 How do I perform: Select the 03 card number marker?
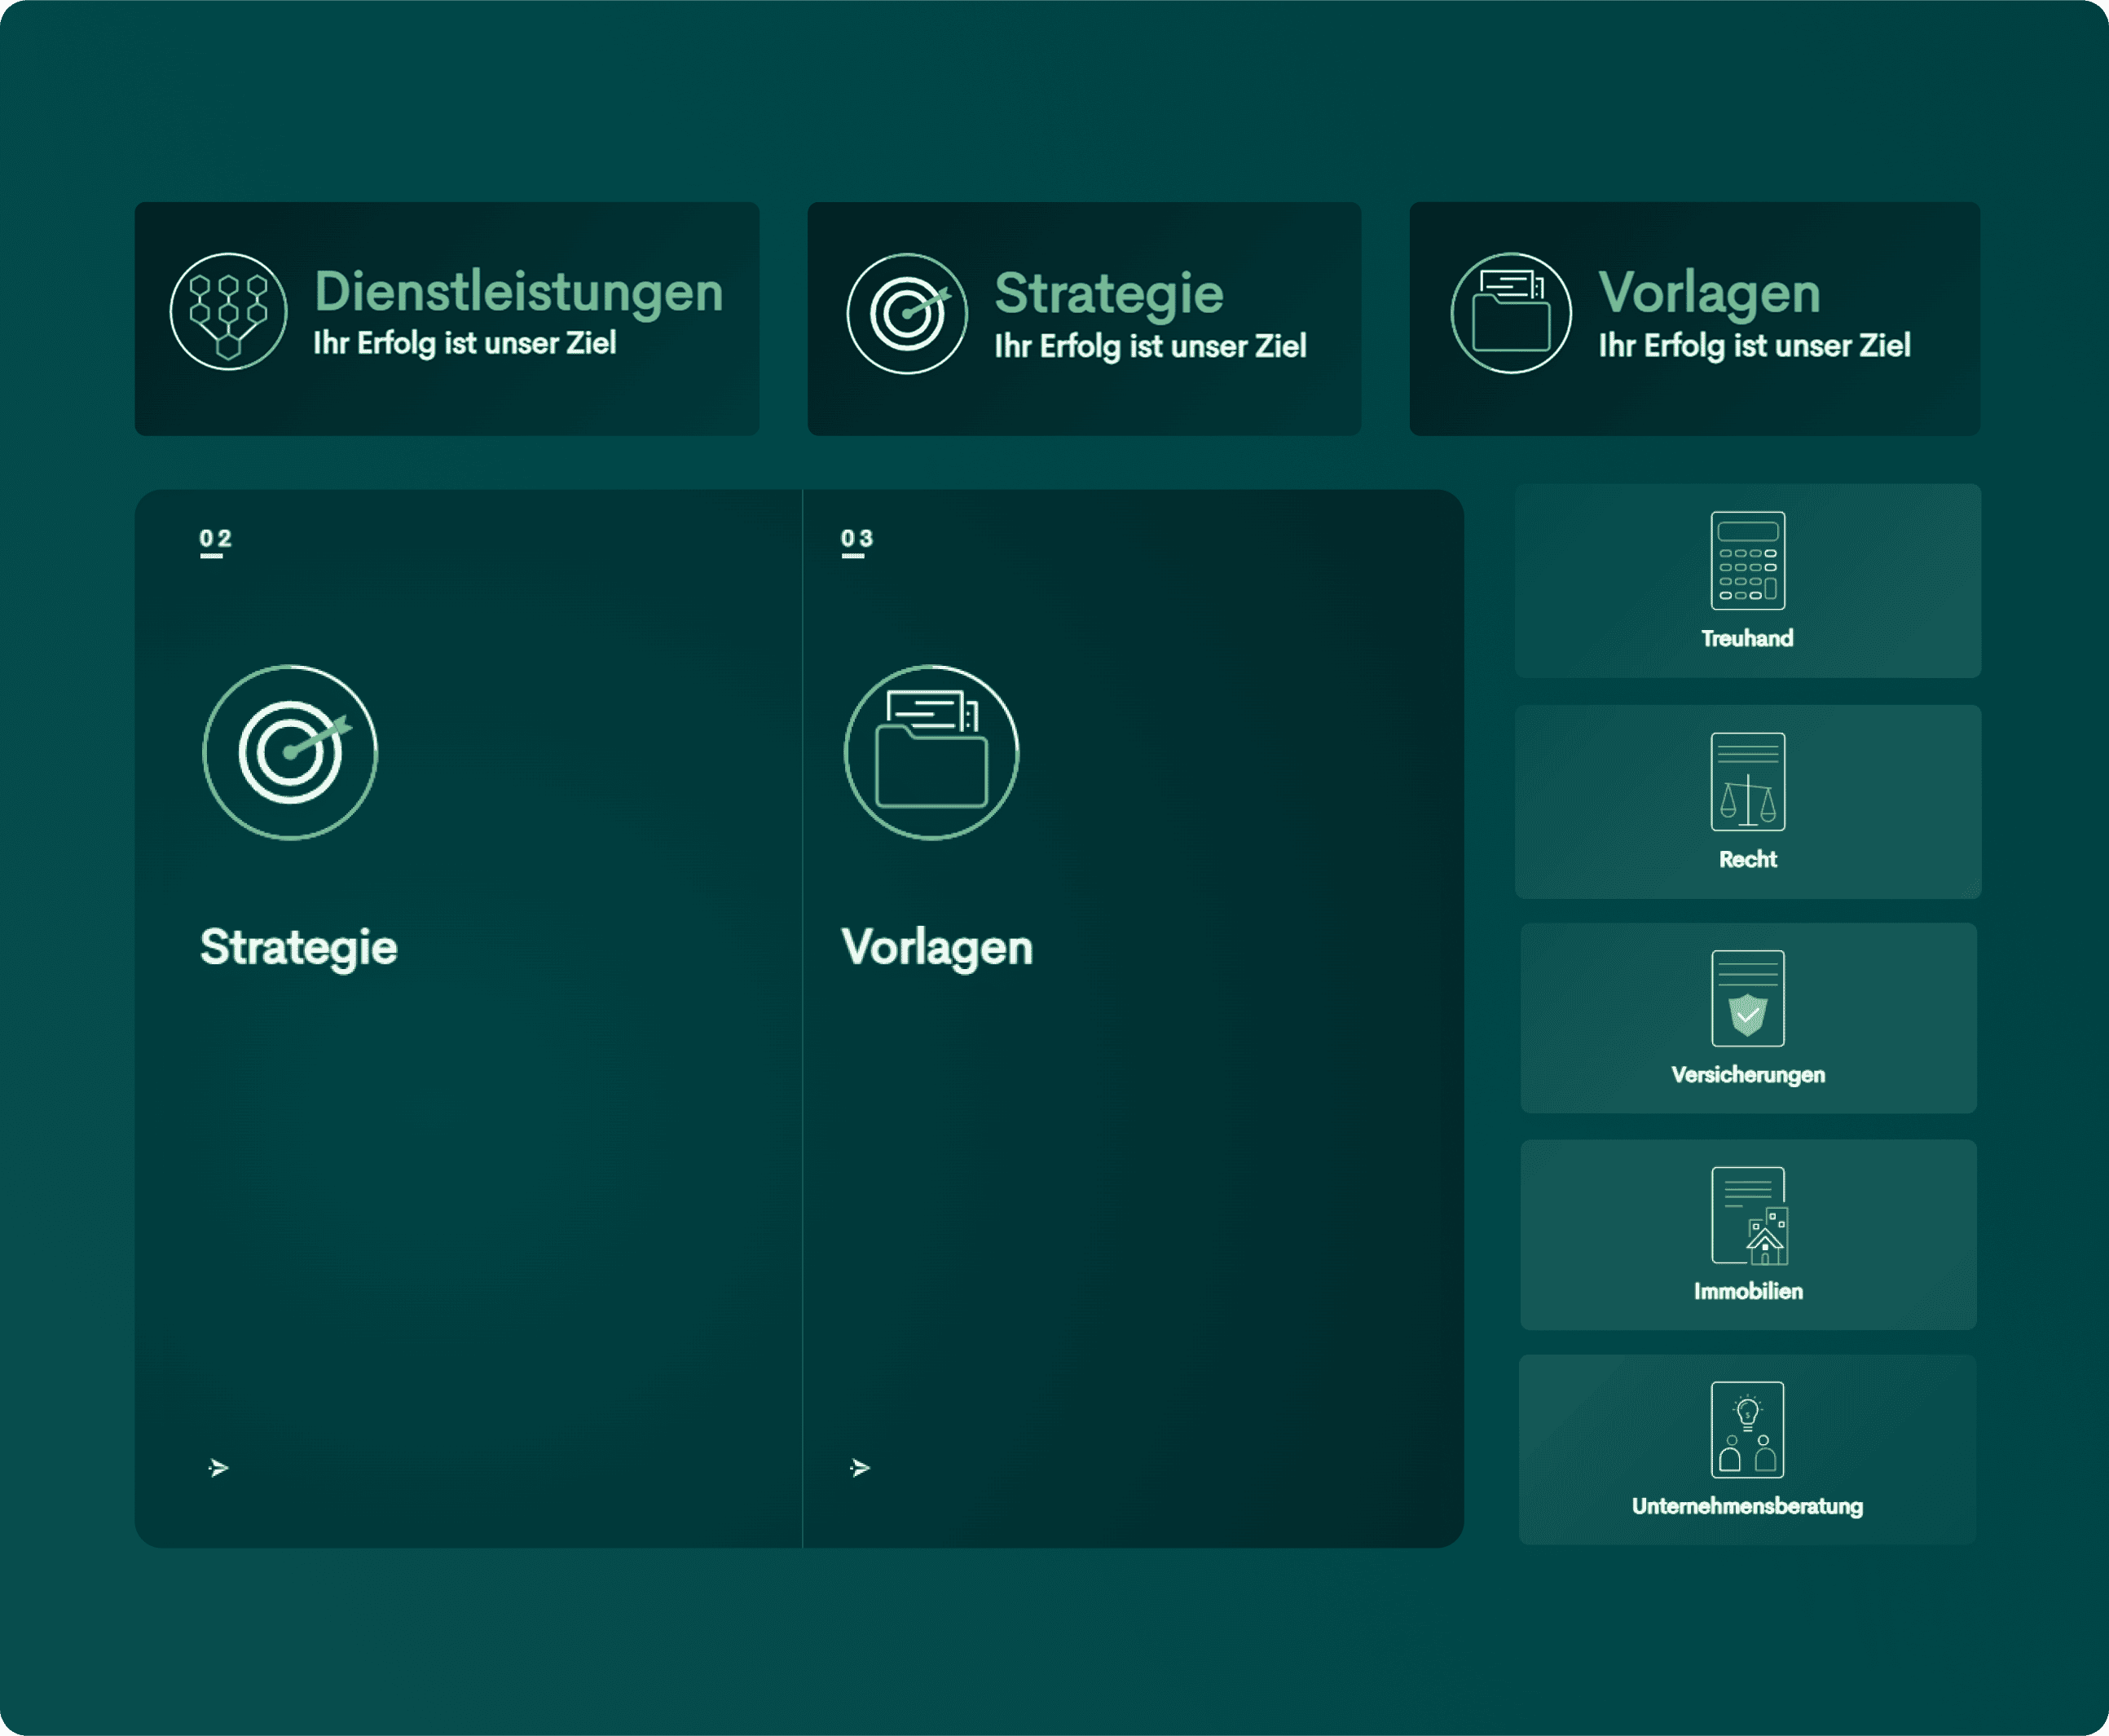tap(857, 540)
